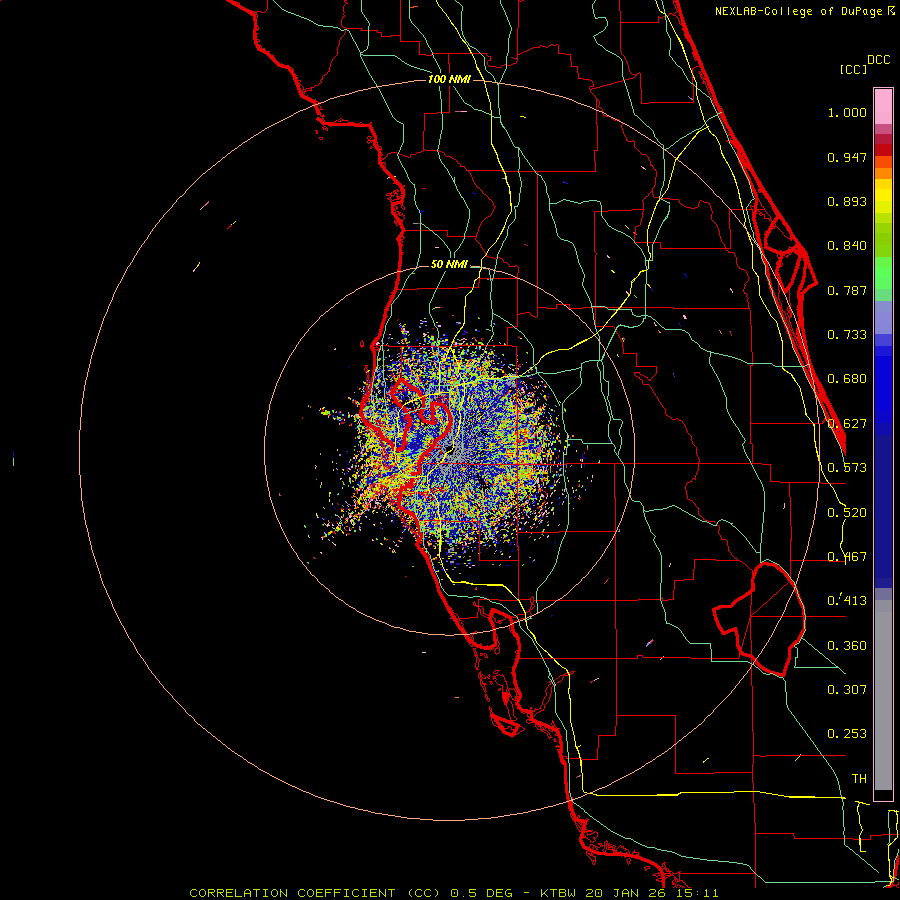Click the 0.253 scale value
Screen dimensions: 900x900
[x=847, y=734]
